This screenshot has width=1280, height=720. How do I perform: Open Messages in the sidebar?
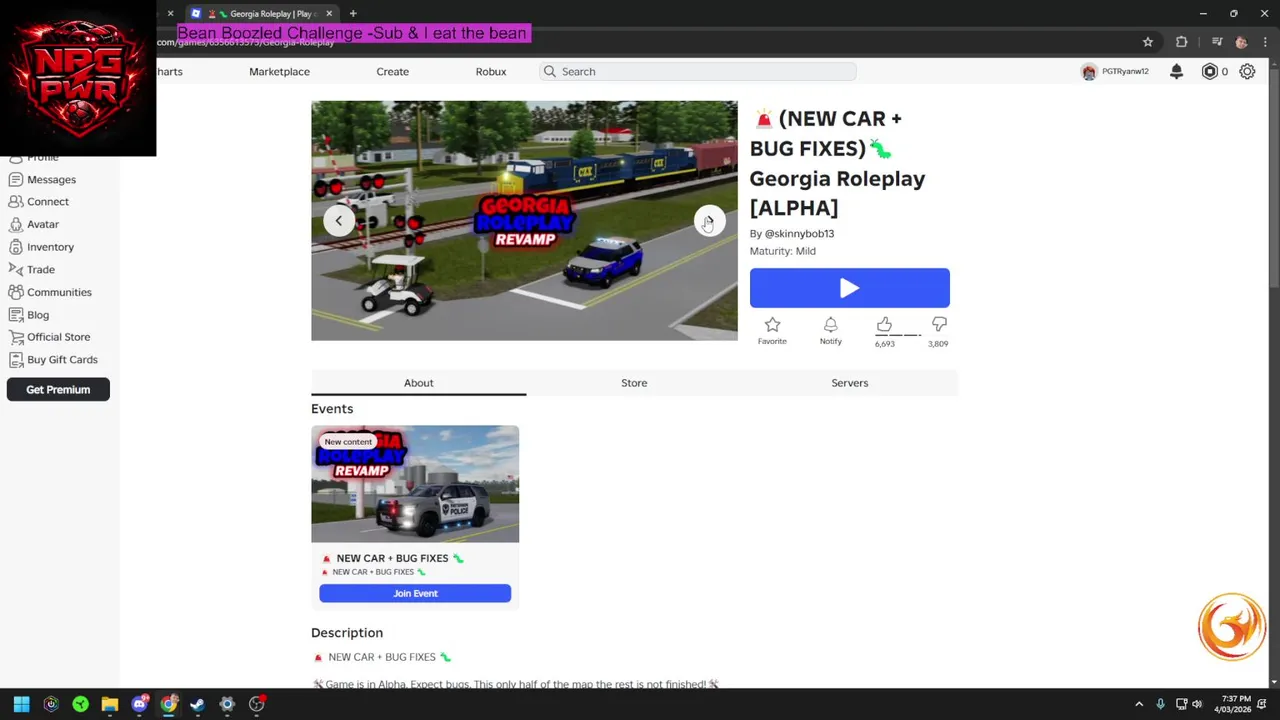point(42,179)
